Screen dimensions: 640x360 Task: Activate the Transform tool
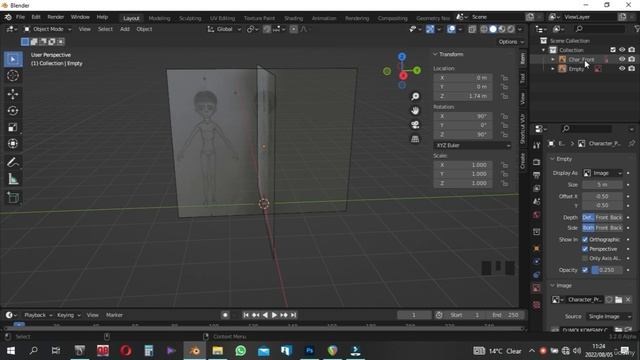click(x=13, y=144)
